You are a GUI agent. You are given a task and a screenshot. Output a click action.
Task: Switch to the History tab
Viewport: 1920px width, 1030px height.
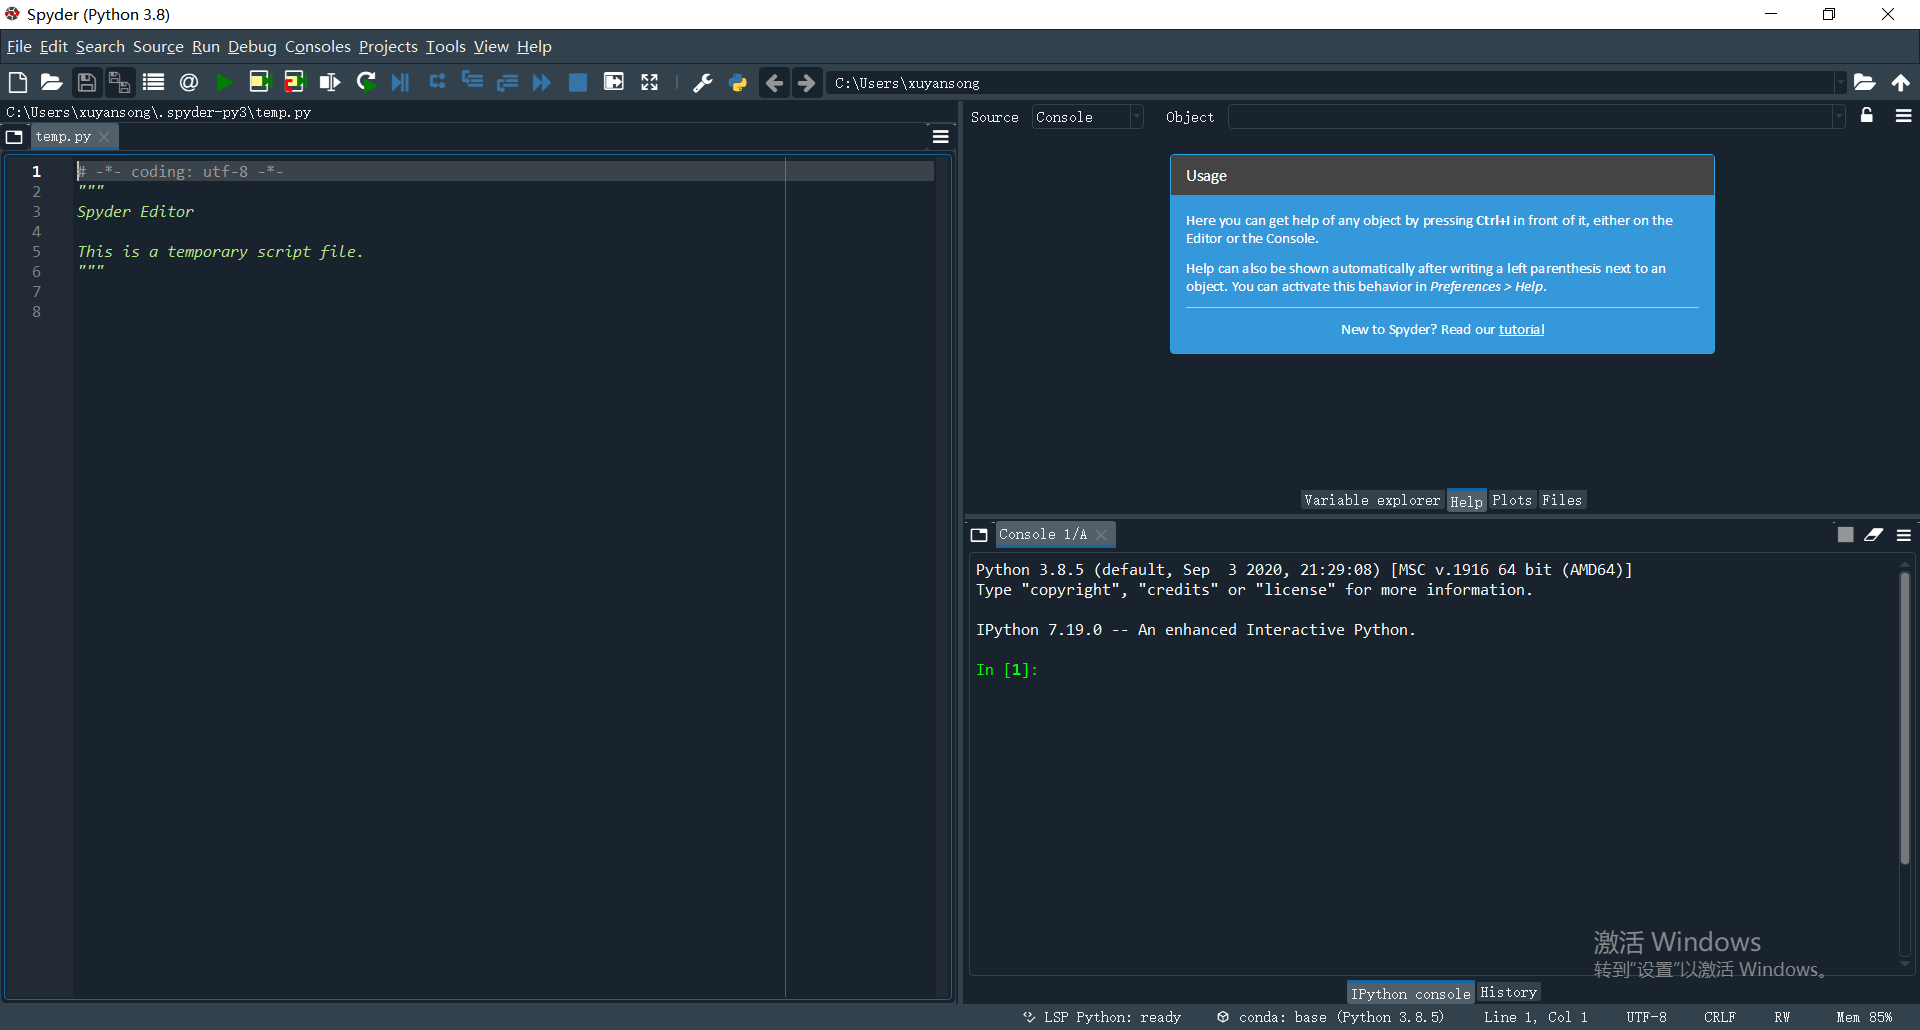coord(1508,992)
